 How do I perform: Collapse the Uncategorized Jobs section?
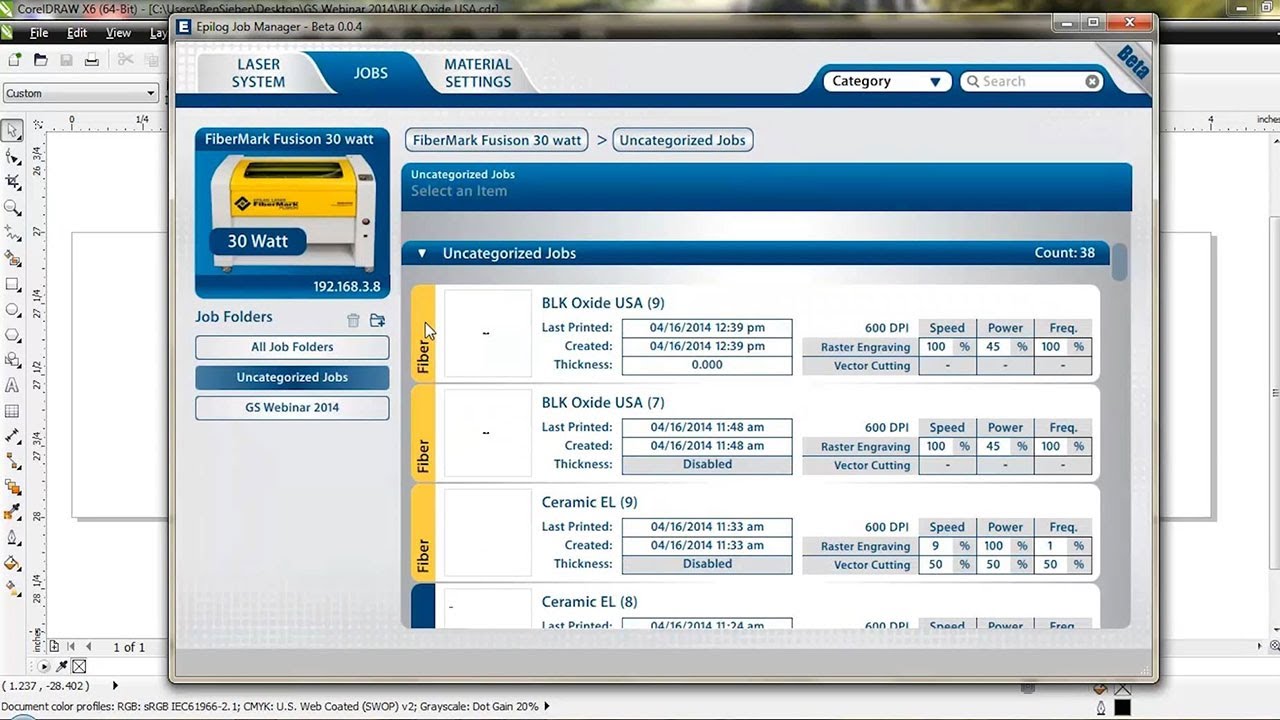(422, 254)
